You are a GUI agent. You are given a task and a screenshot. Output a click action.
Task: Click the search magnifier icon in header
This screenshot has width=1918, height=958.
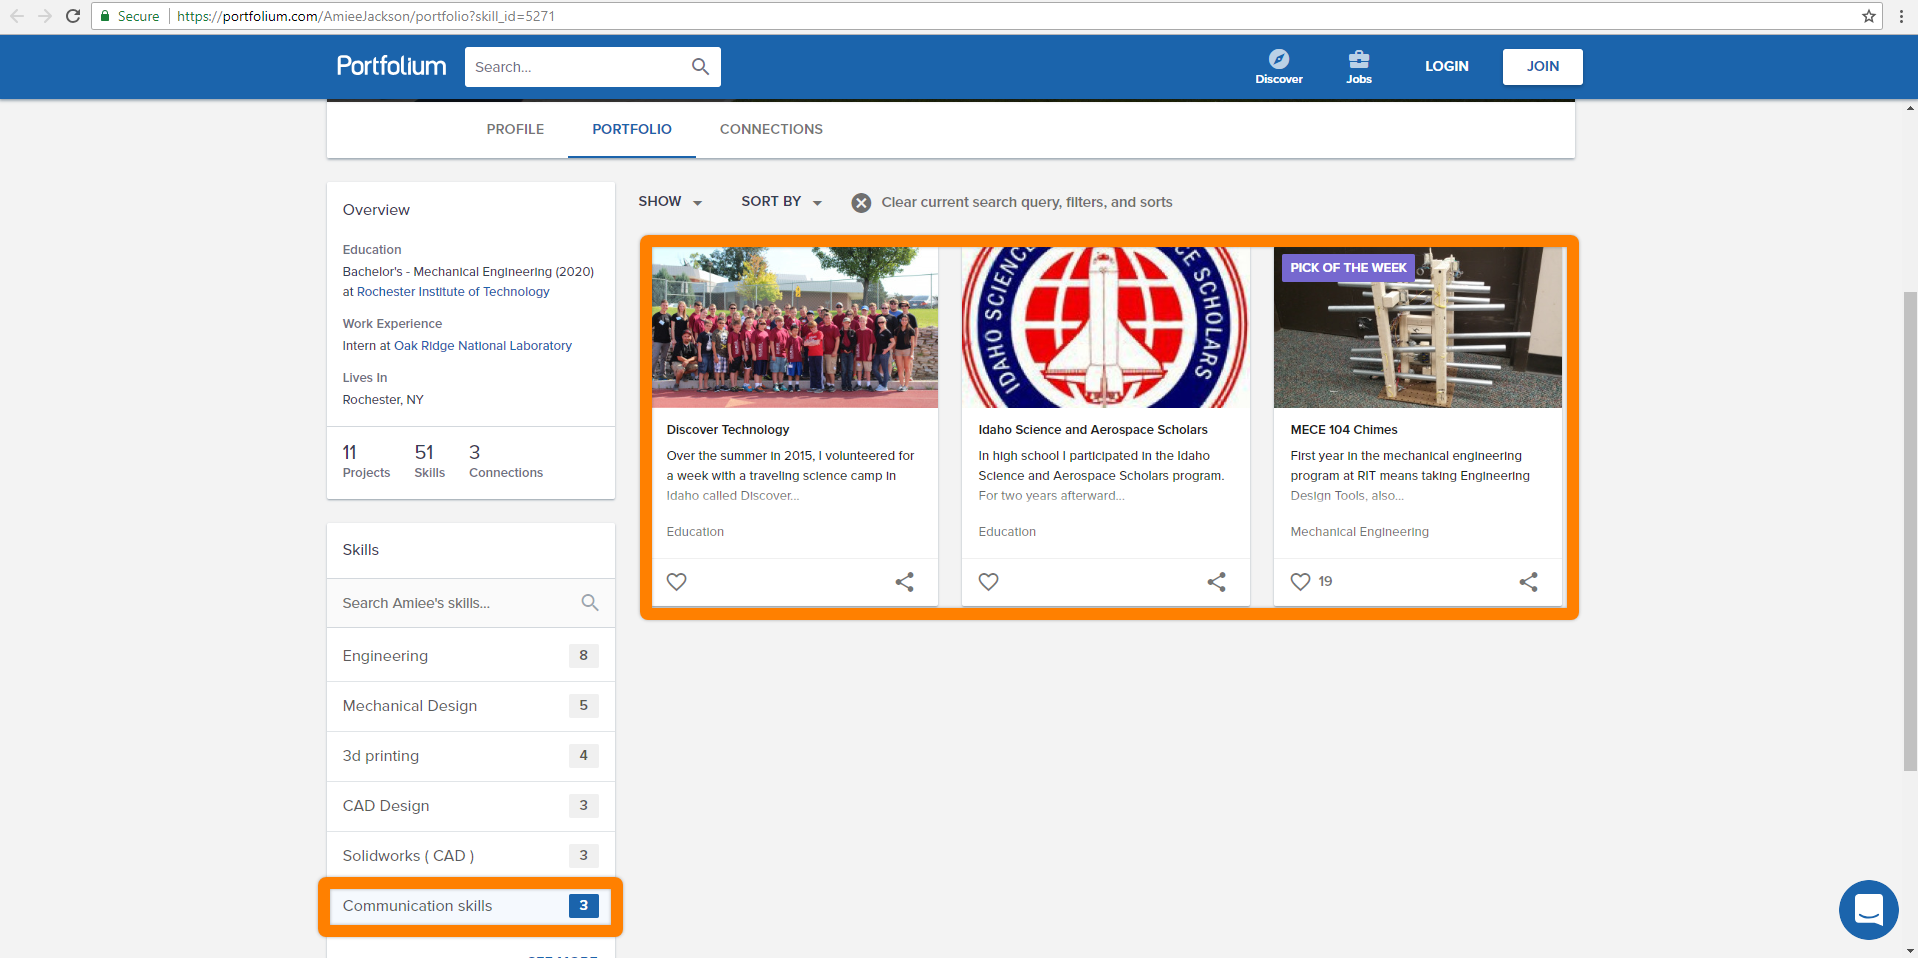coord(700,67)
